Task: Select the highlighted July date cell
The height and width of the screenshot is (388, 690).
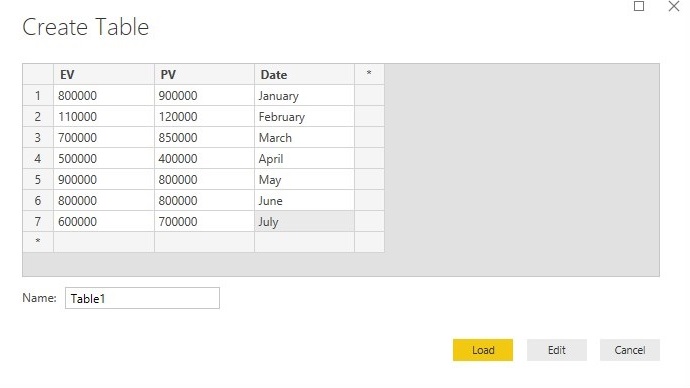Action: coord(305,221)
